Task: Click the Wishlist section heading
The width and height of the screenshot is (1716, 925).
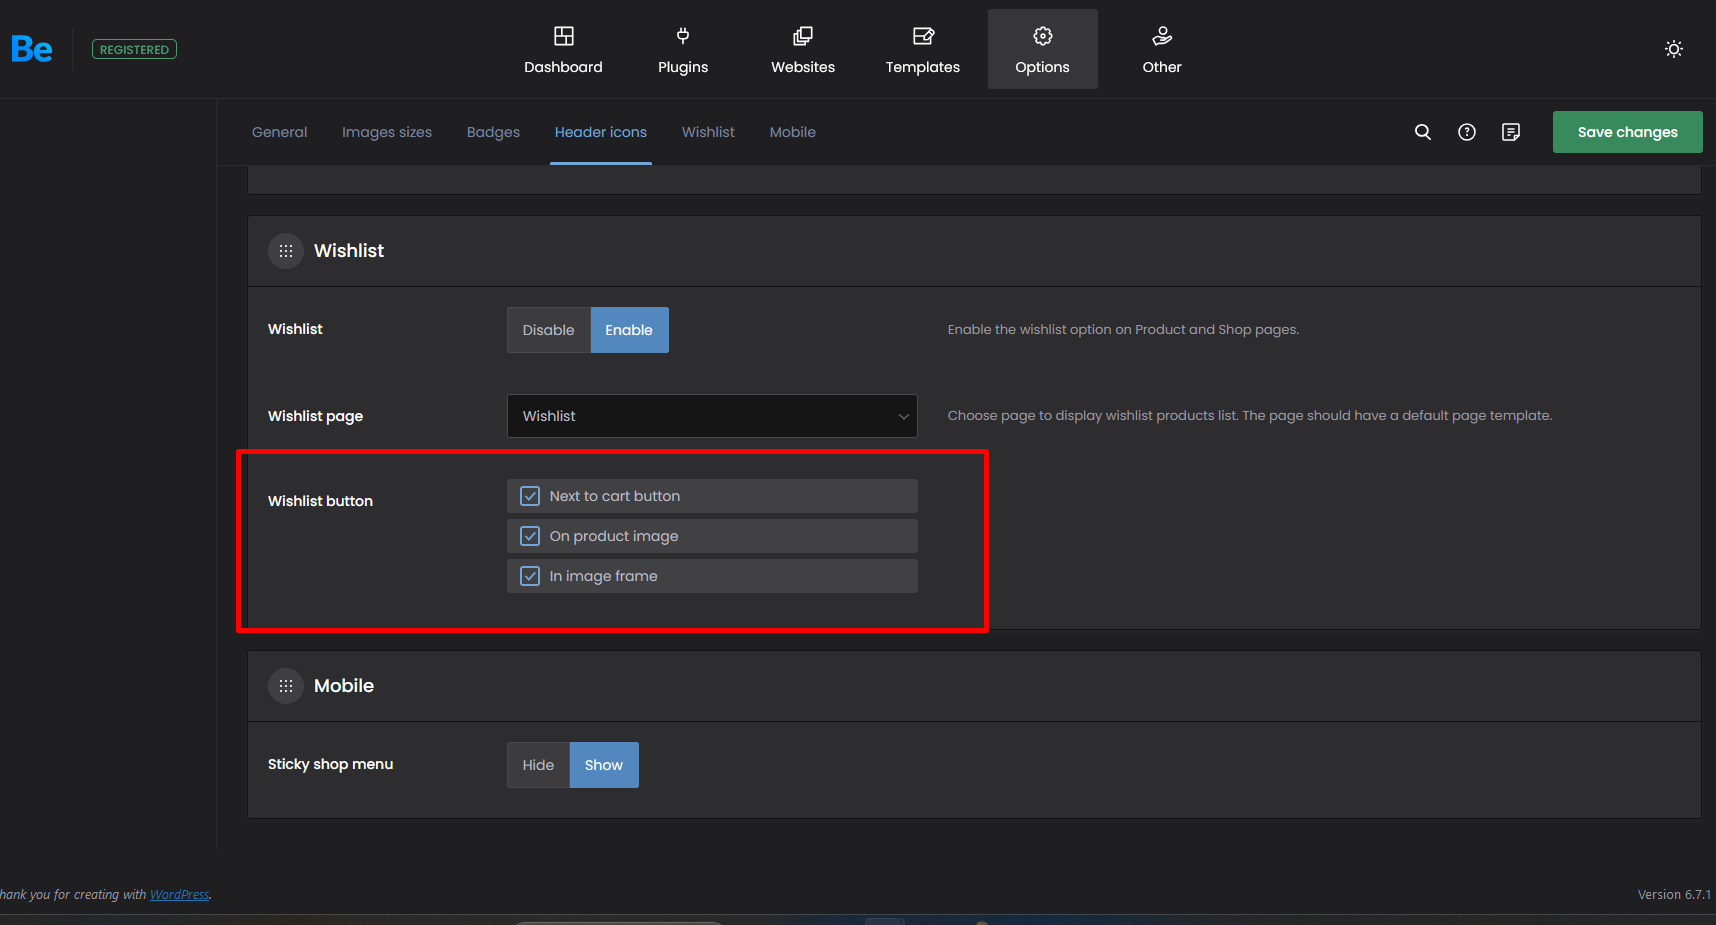Action: (349, 251)
